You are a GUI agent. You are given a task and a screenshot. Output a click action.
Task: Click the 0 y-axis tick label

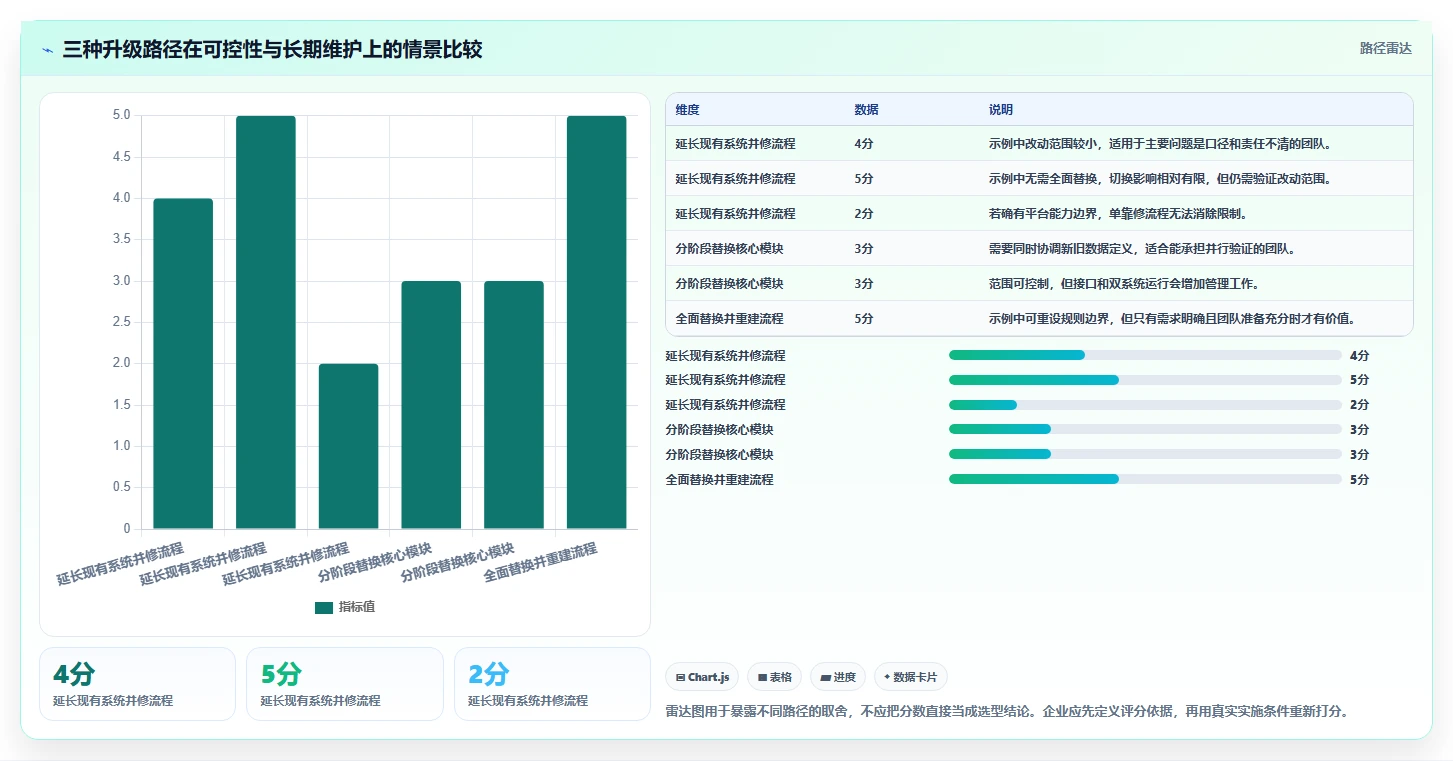[x=127, y=529]
